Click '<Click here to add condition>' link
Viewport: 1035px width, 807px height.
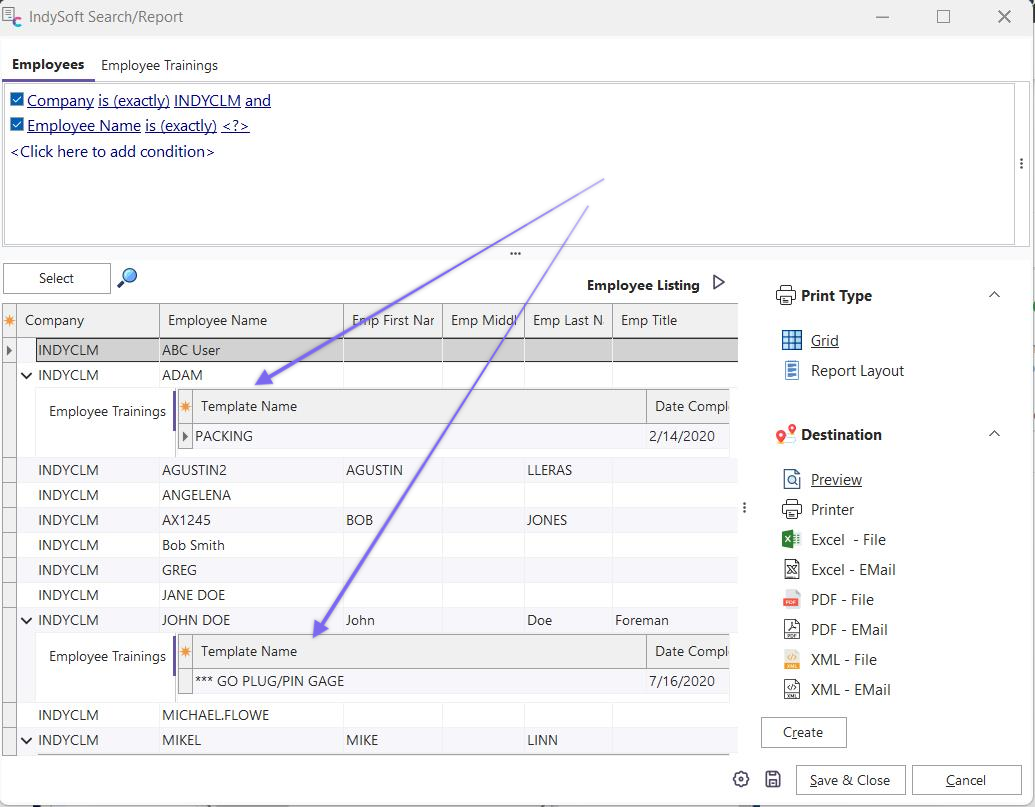[112, 152]
